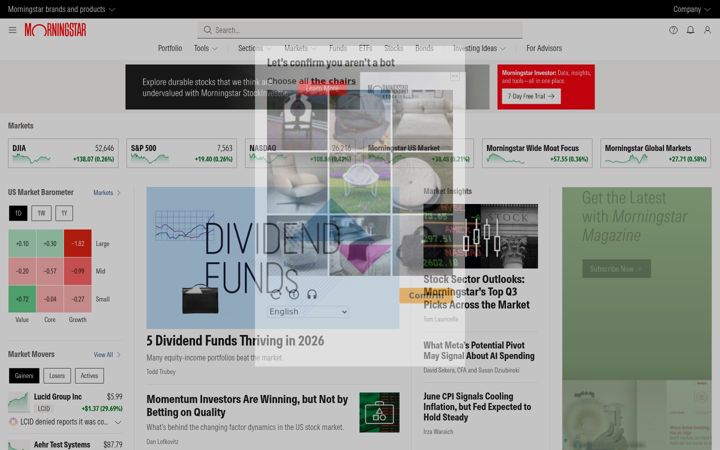Show Gainers in Market Movers
720x450 pixels.
click(24, 376)
